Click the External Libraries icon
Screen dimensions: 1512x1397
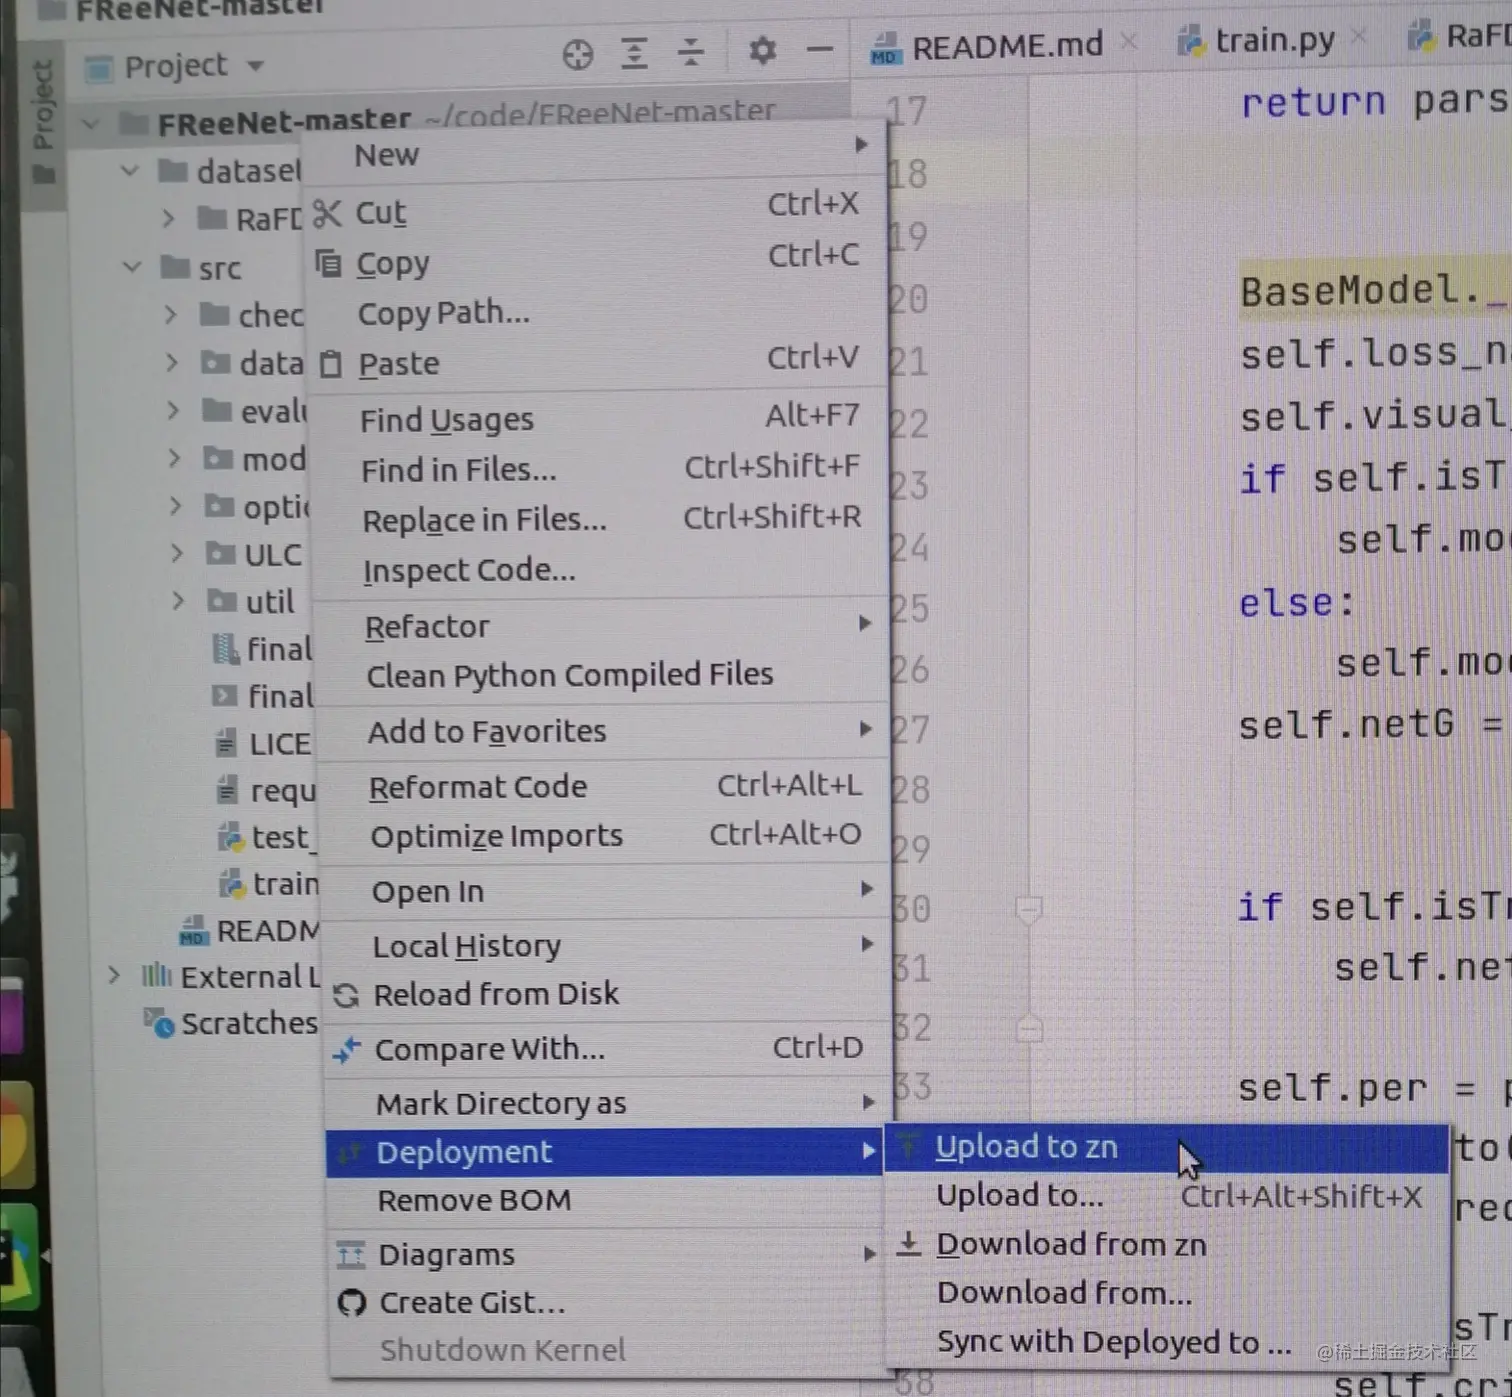click(156, 975)
